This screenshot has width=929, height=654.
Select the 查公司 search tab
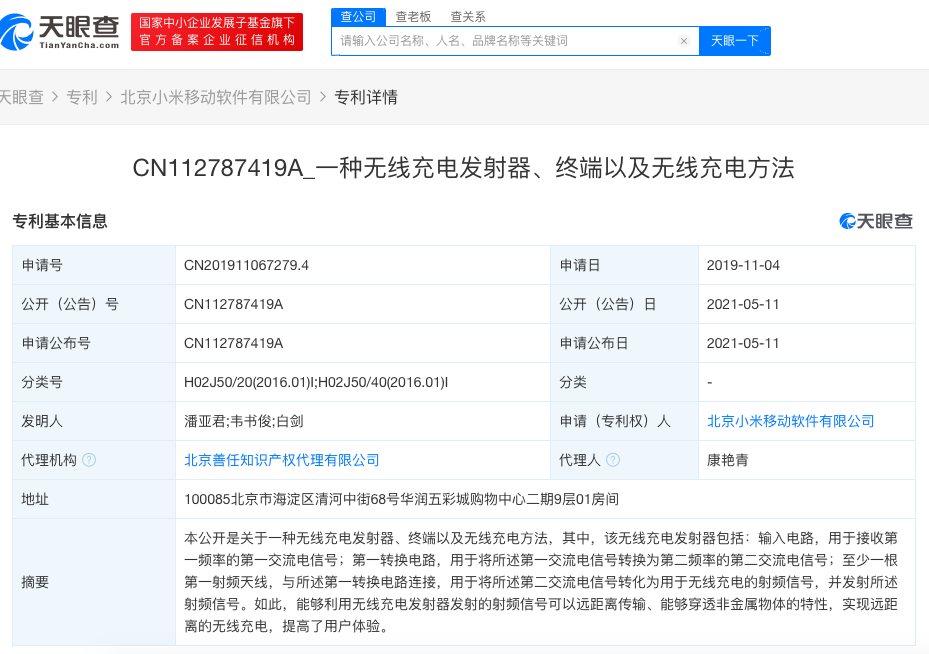pos(358,17)
